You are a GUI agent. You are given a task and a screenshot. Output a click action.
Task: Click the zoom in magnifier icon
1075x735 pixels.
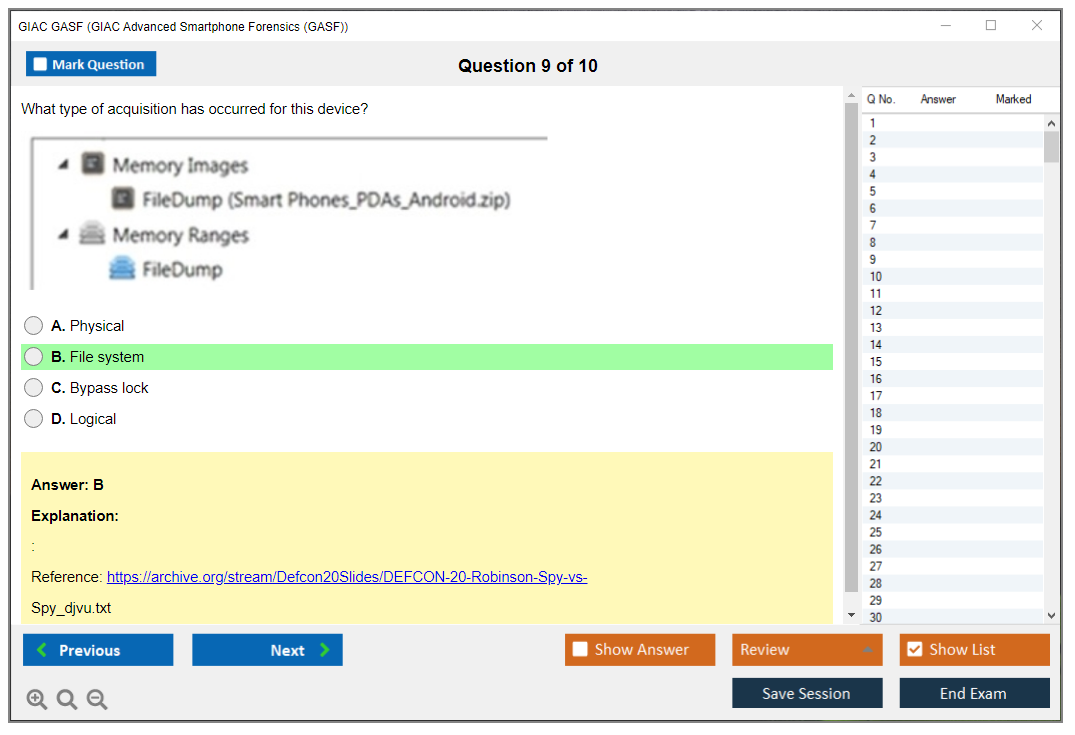point(37,700)
